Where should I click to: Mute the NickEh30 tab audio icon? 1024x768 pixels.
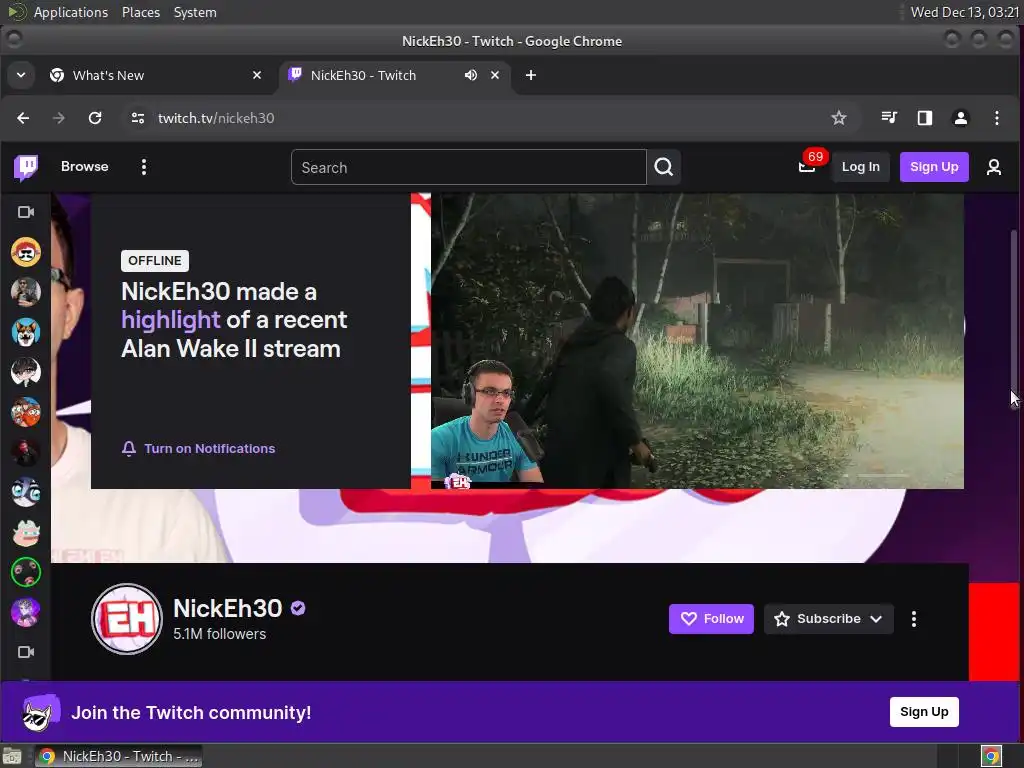(470, 76)
